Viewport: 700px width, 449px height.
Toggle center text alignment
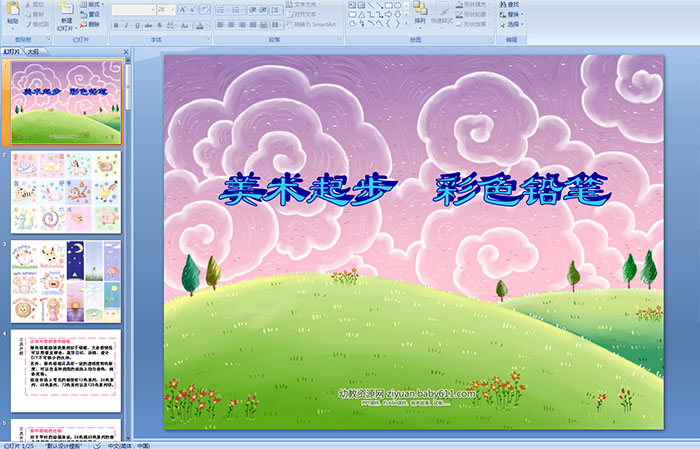(231, 25)
